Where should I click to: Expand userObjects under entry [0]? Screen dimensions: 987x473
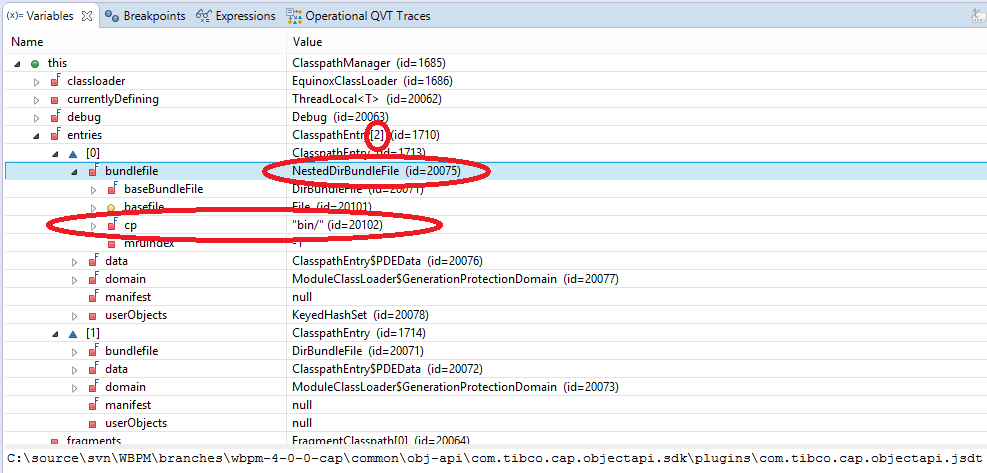click(x=75, y=315)
